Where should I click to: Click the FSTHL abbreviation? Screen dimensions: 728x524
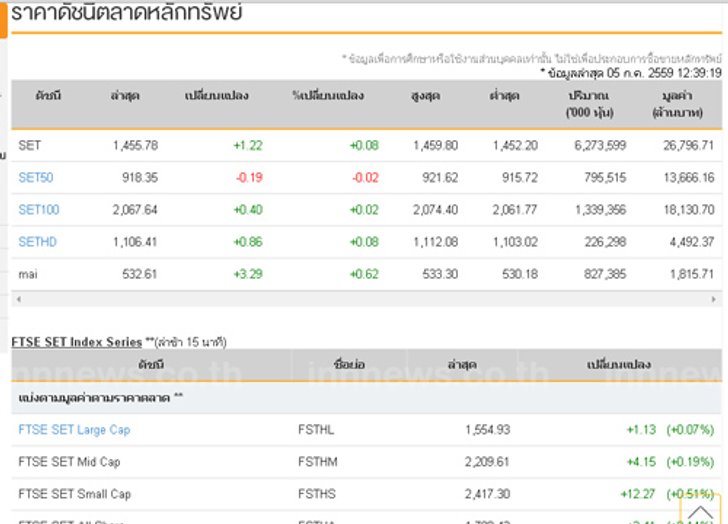click(316, 430)
